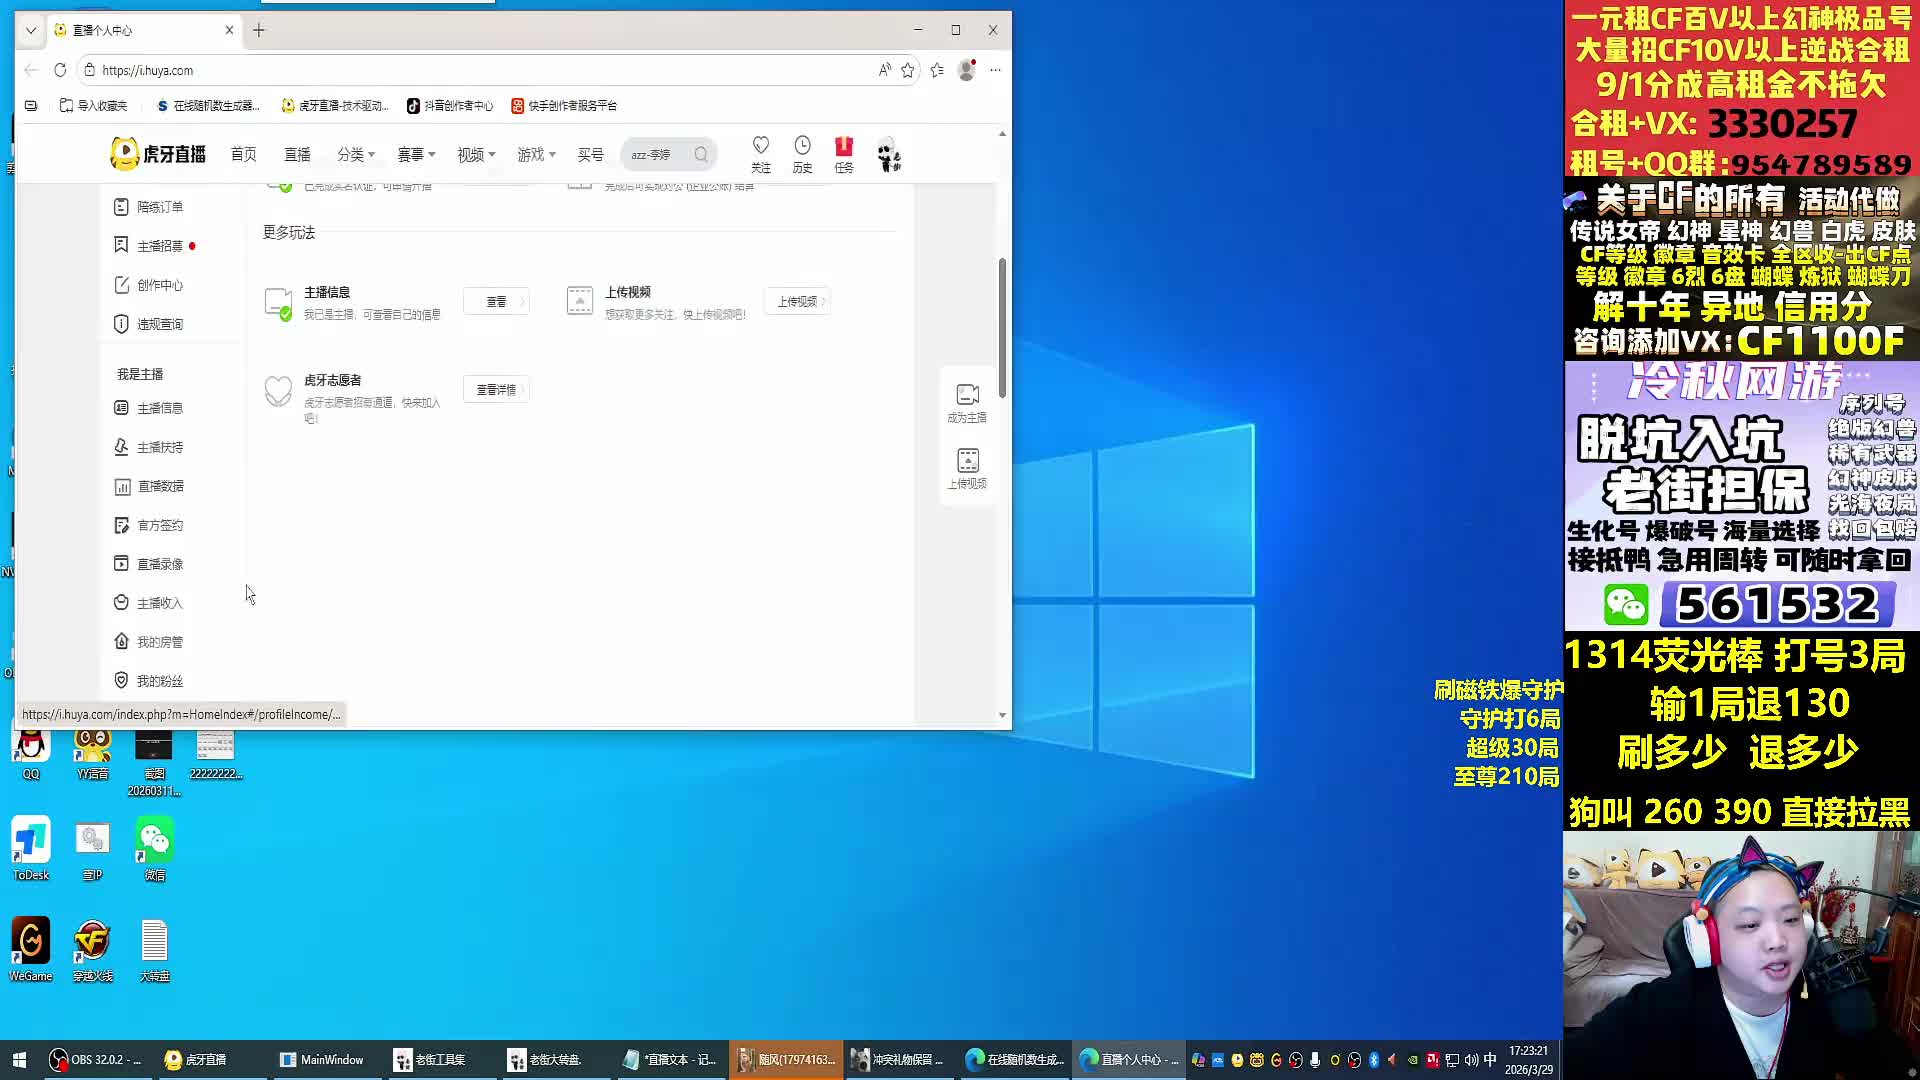
Task: Open 主播收入 in the sidebar
Action: (159, 603)
